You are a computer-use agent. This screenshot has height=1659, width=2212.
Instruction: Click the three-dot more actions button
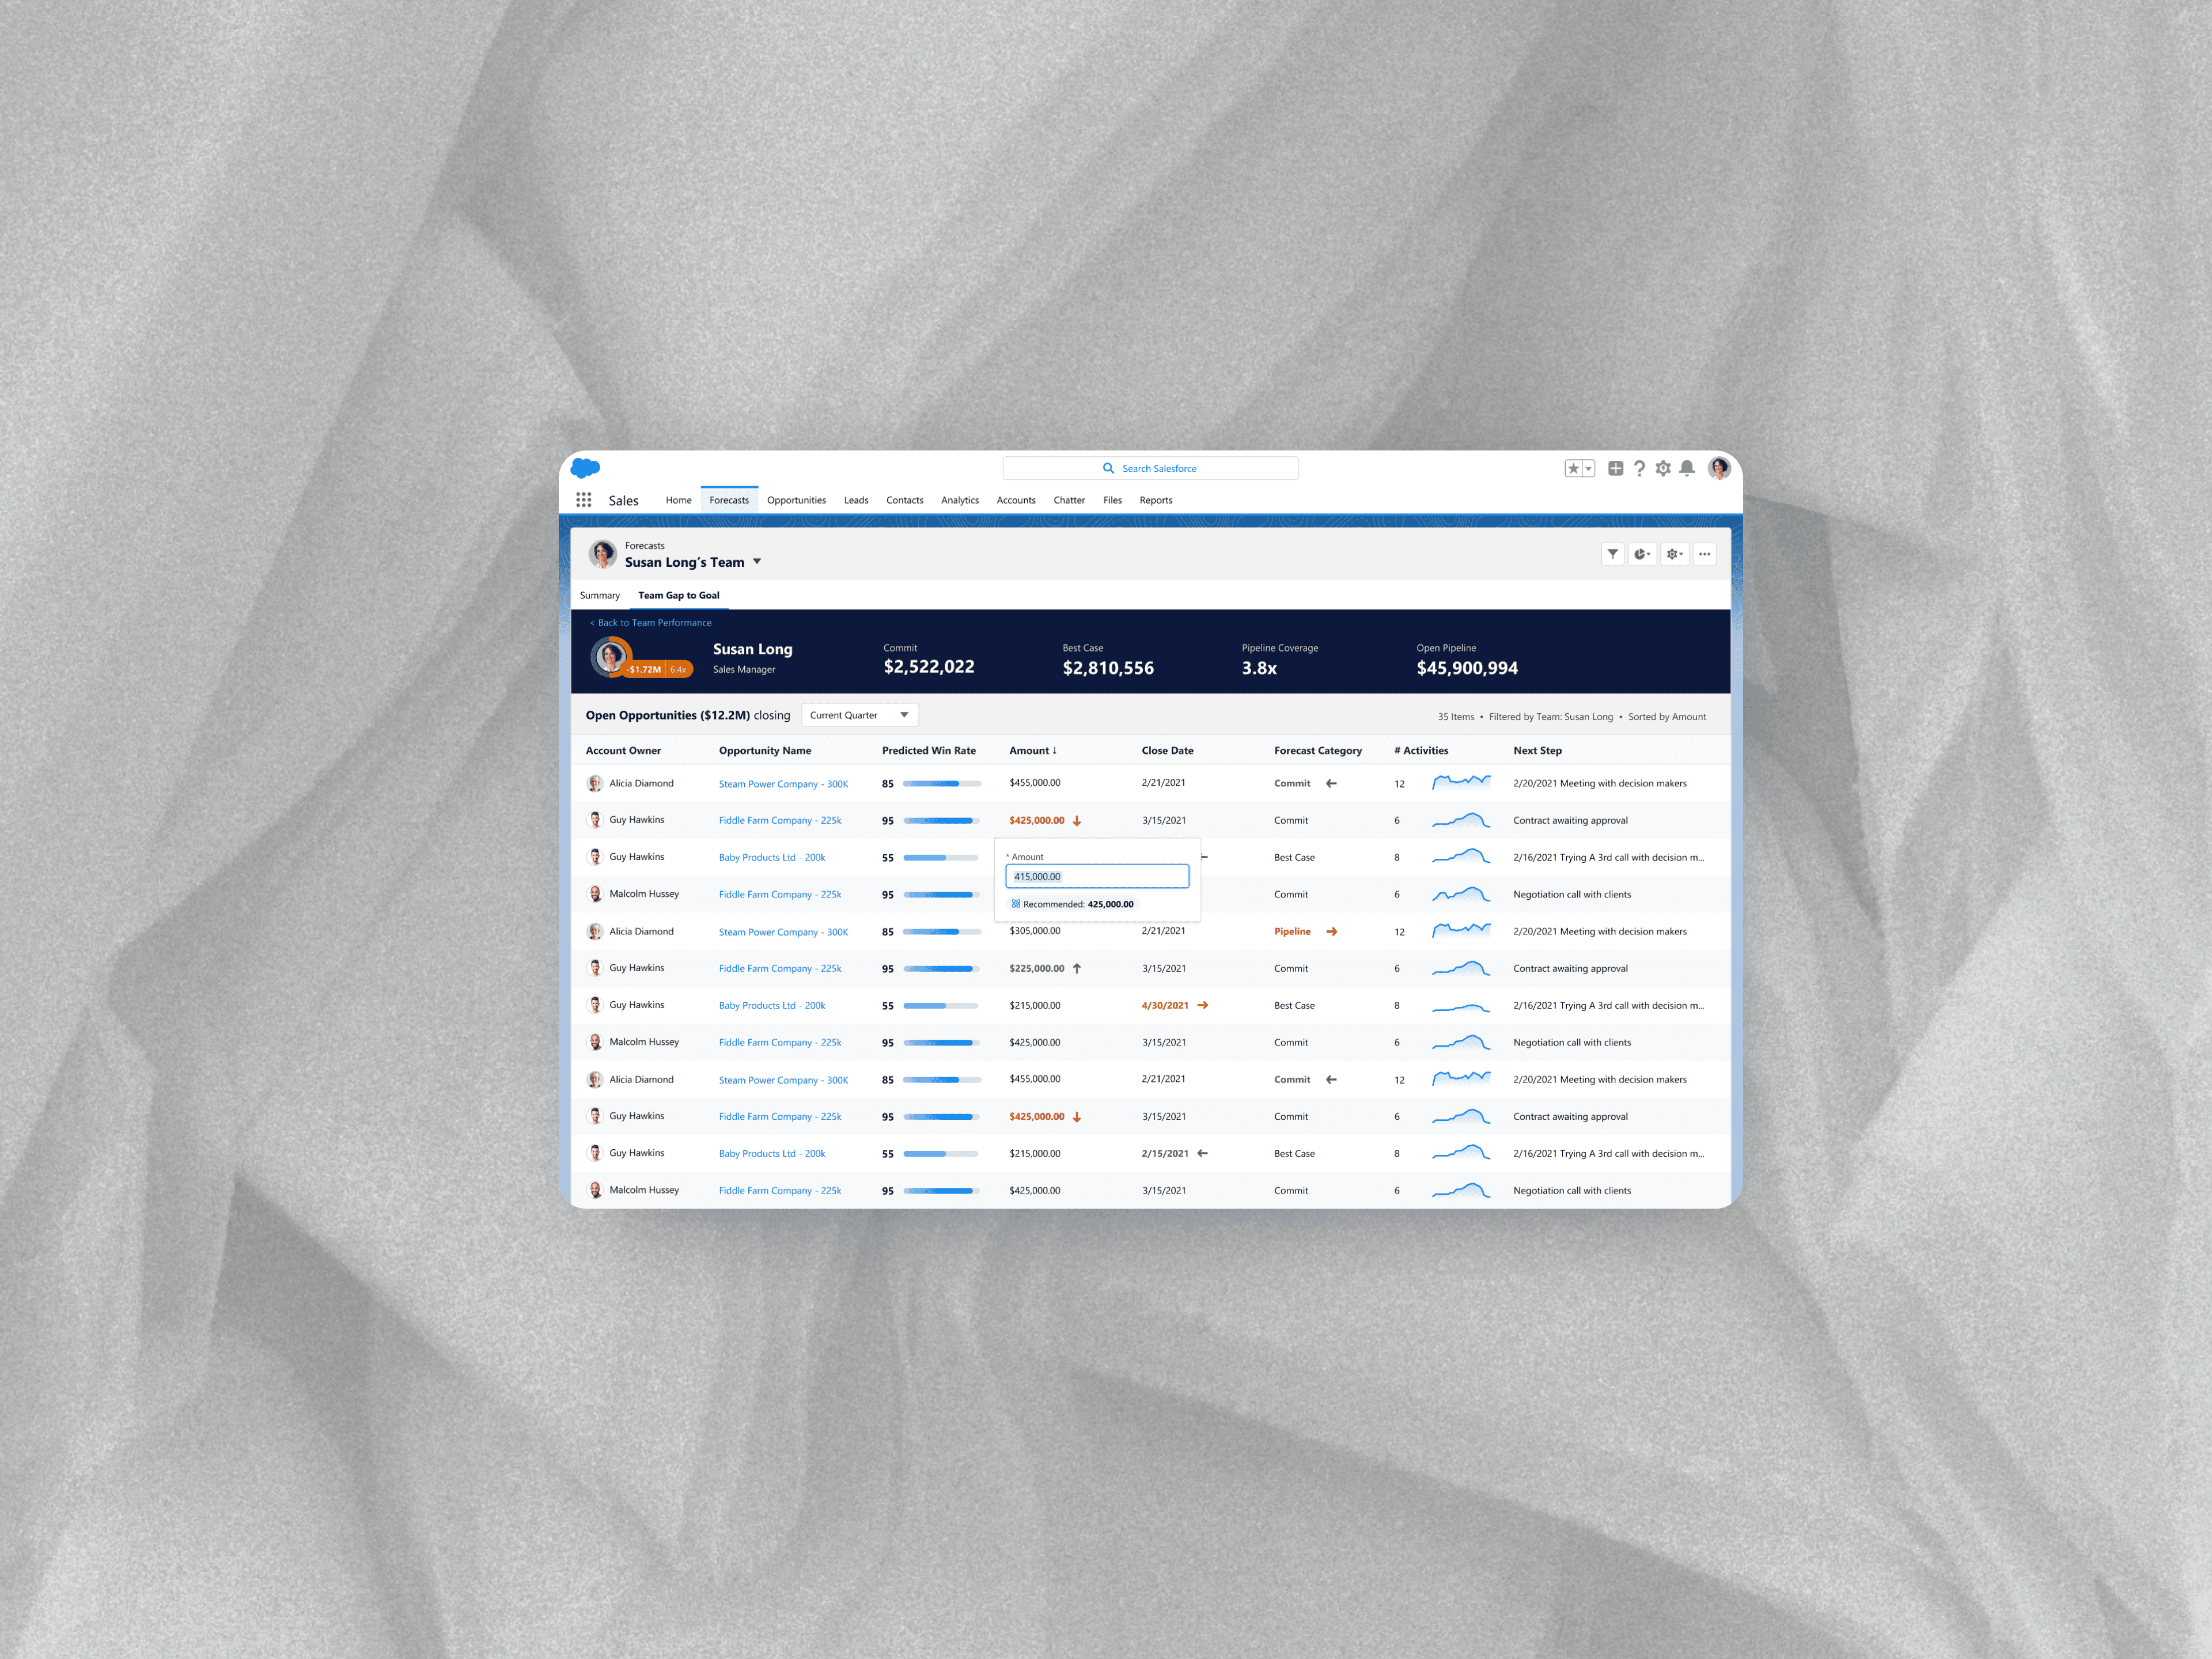[x=1704, y=554]
